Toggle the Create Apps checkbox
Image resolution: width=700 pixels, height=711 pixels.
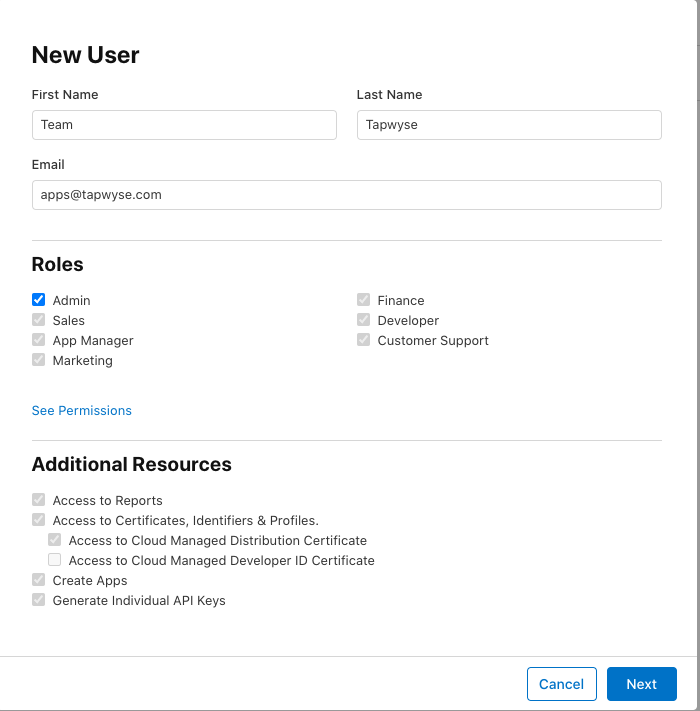(39, 580)
